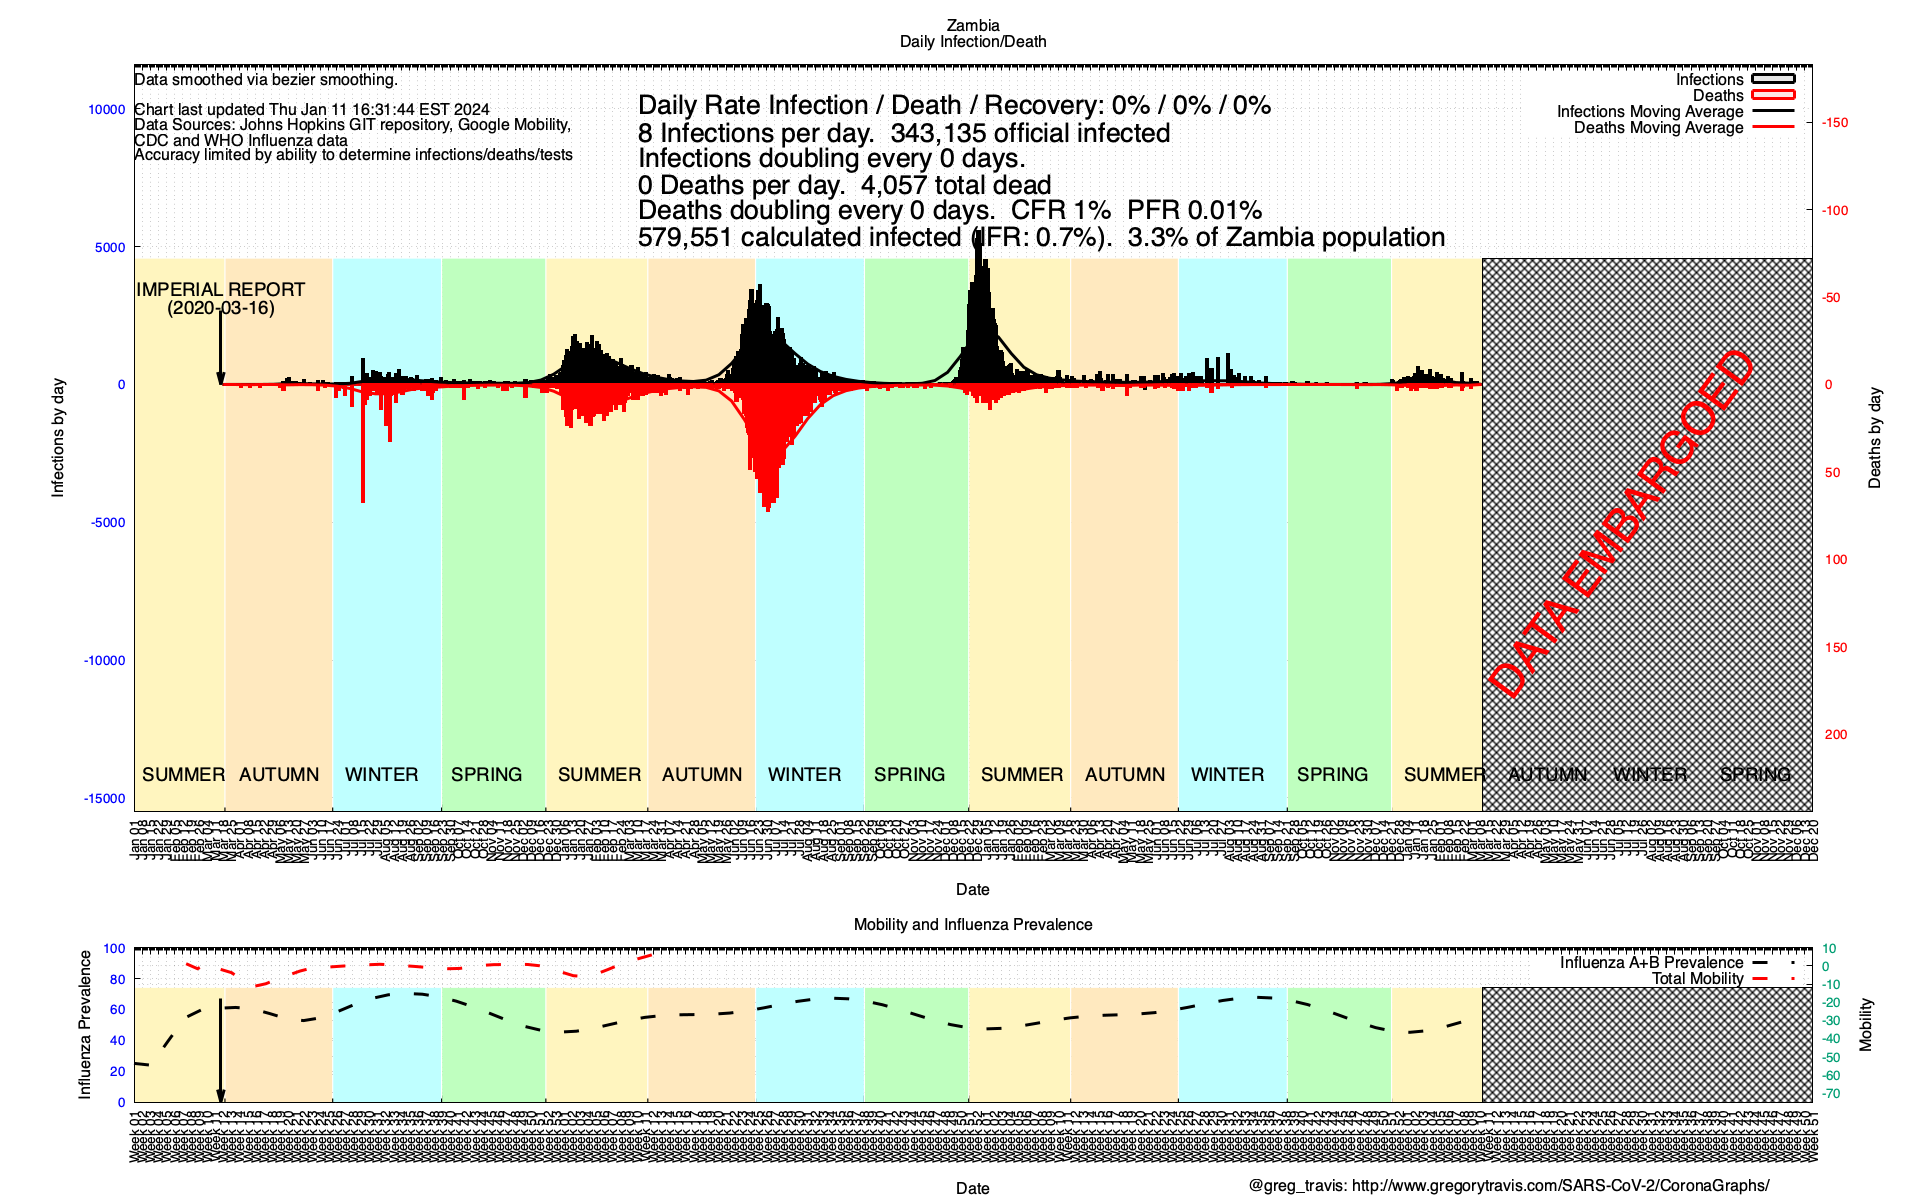1920x1200 pixels.
Task: Click the Influenza A+B Prevalence legend entry
Action: [1651, 963]
